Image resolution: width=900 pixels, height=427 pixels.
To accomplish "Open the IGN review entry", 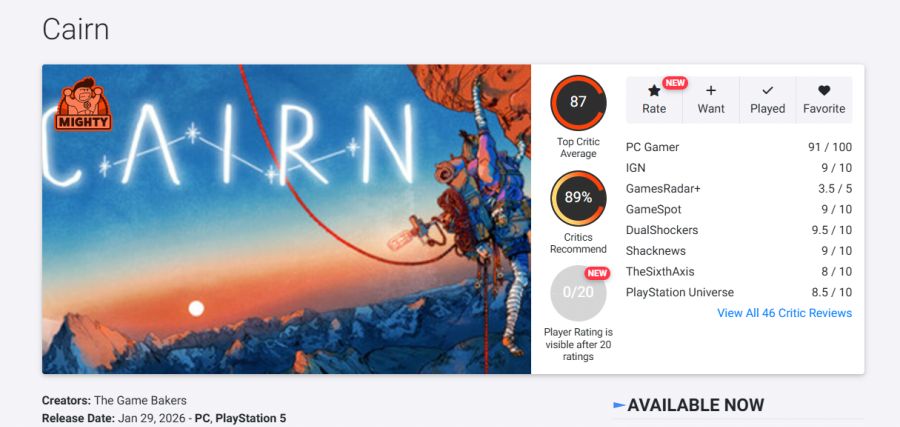I will [x=739, y=168].
